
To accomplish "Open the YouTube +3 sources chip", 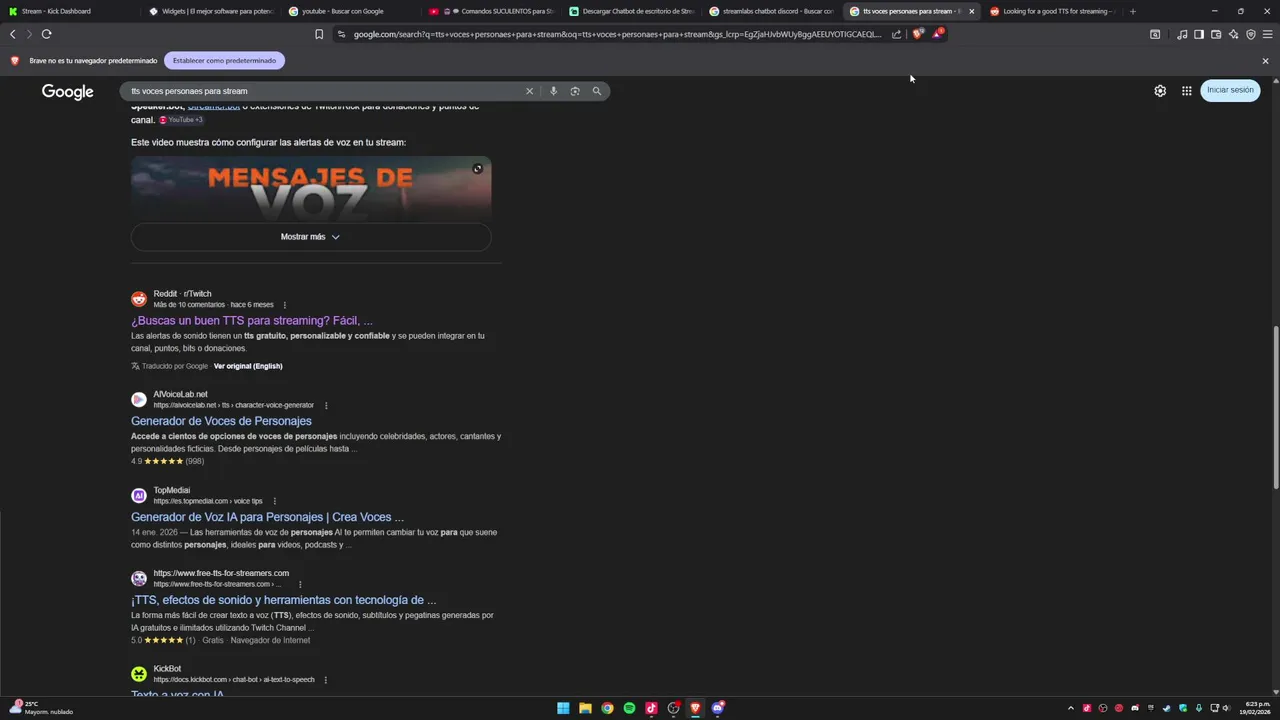I will click(181, 120).
